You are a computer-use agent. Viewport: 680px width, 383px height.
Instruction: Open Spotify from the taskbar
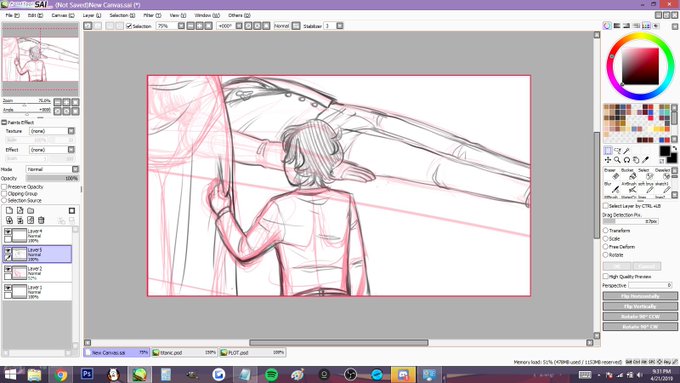pyautogui.click(x=271, y=374)
